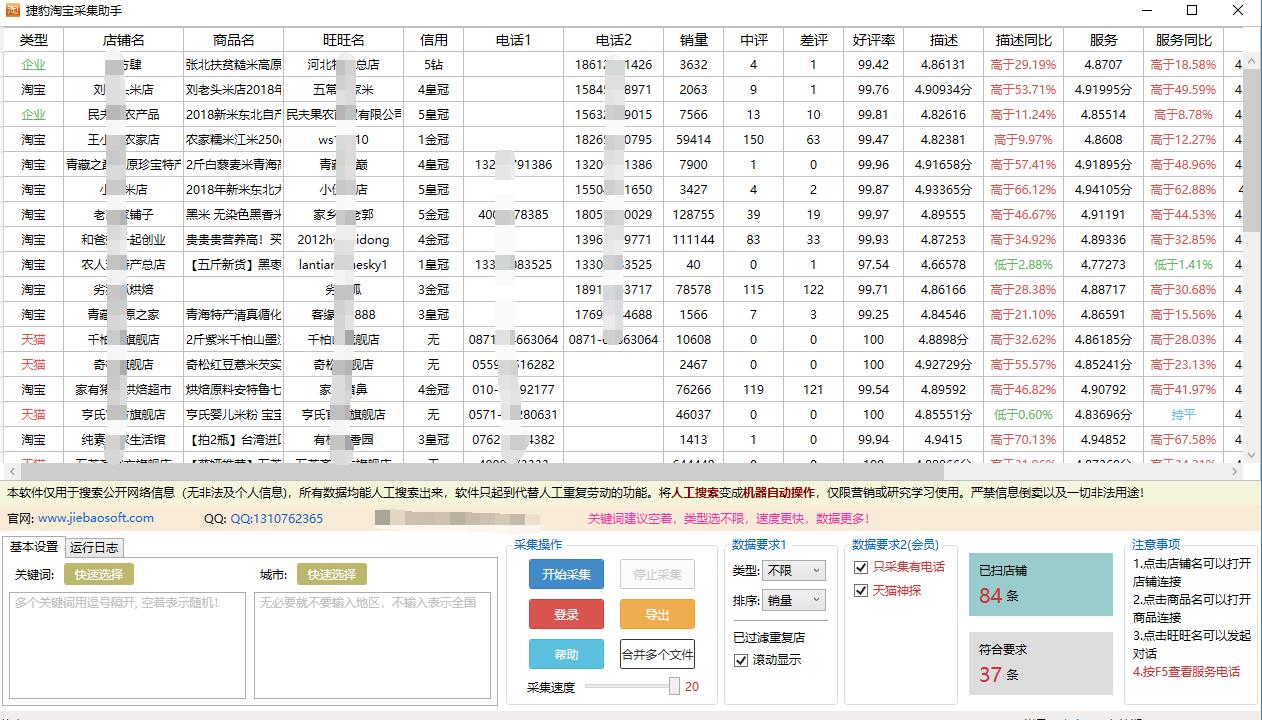This screenshot has height=720, width=1262.
Task: Click the 好评率 value 97.54
Action: [874, 264]
